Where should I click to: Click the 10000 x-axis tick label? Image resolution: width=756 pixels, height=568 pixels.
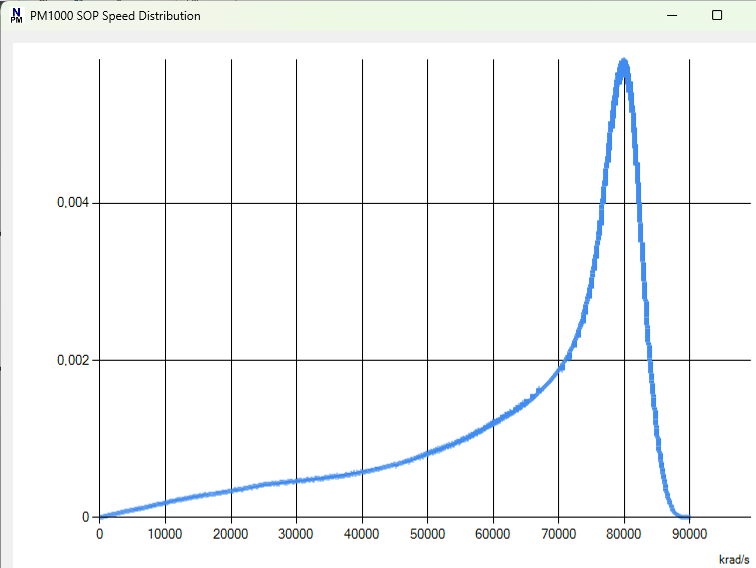165,535
